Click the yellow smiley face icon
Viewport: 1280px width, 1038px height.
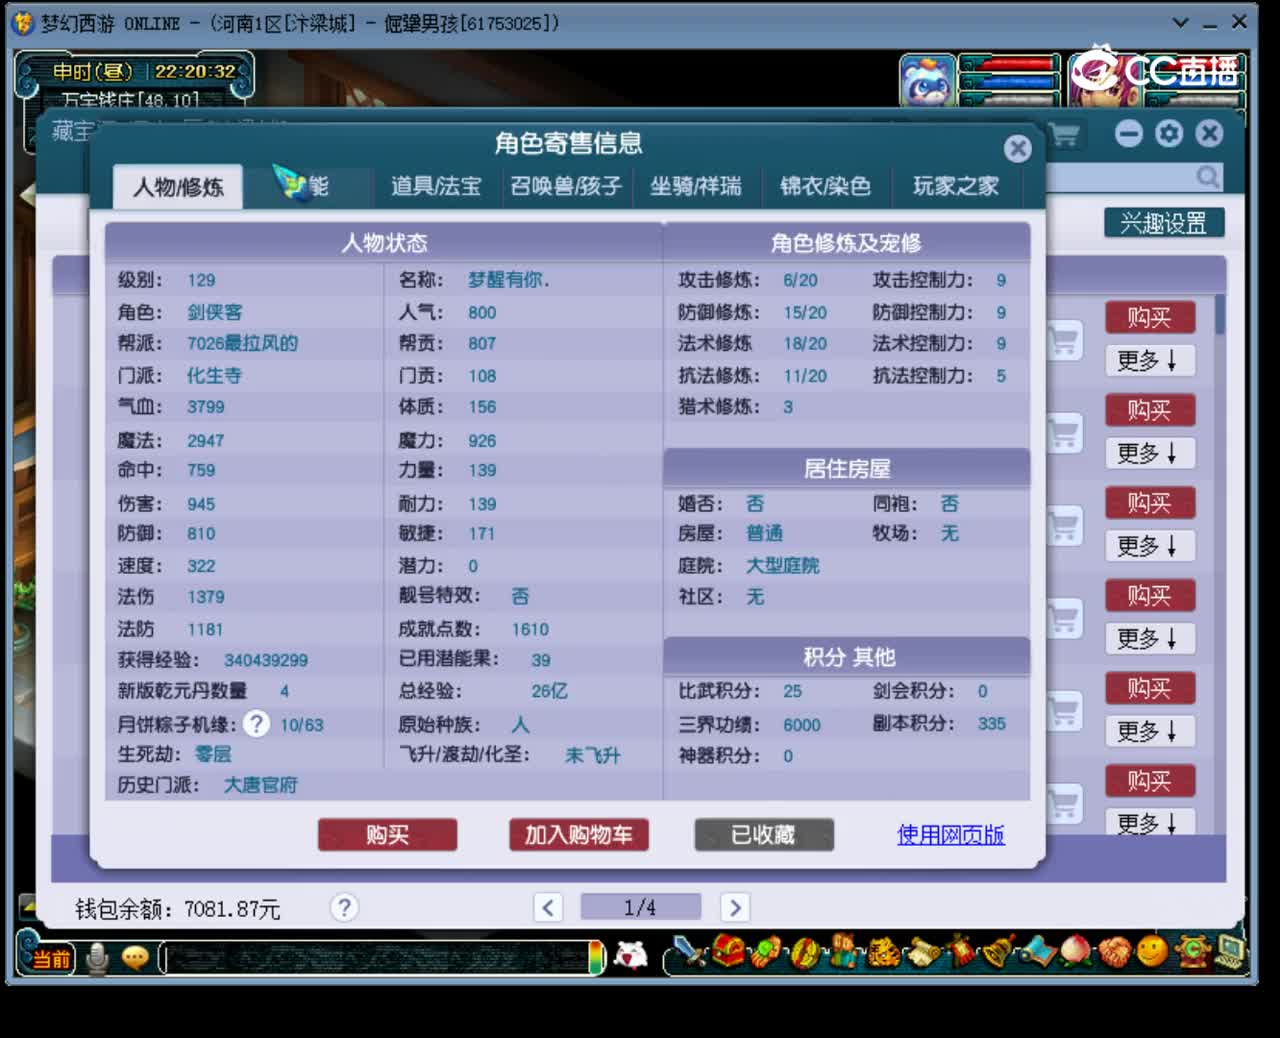(x=1152, y=950)
